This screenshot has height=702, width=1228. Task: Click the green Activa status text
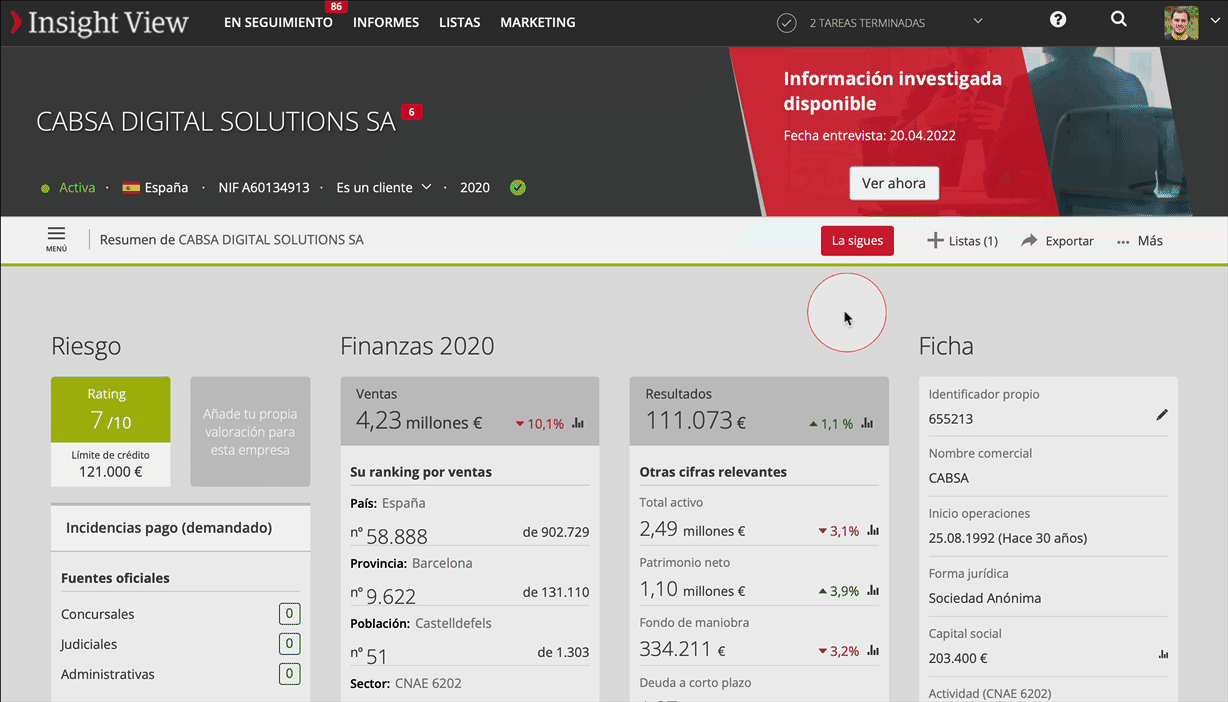(77, 187)
